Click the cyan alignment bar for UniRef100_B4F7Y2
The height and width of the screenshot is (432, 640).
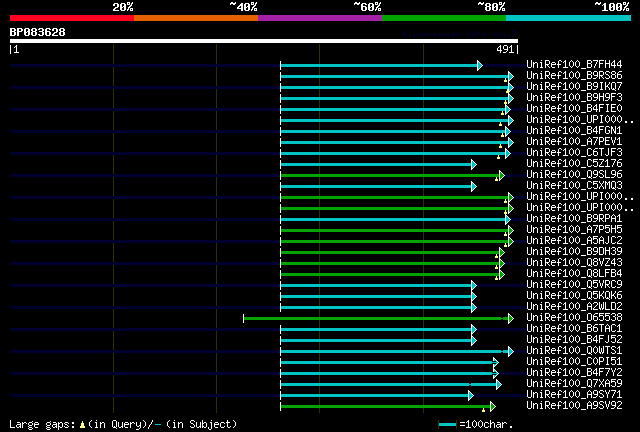(389, 374)
